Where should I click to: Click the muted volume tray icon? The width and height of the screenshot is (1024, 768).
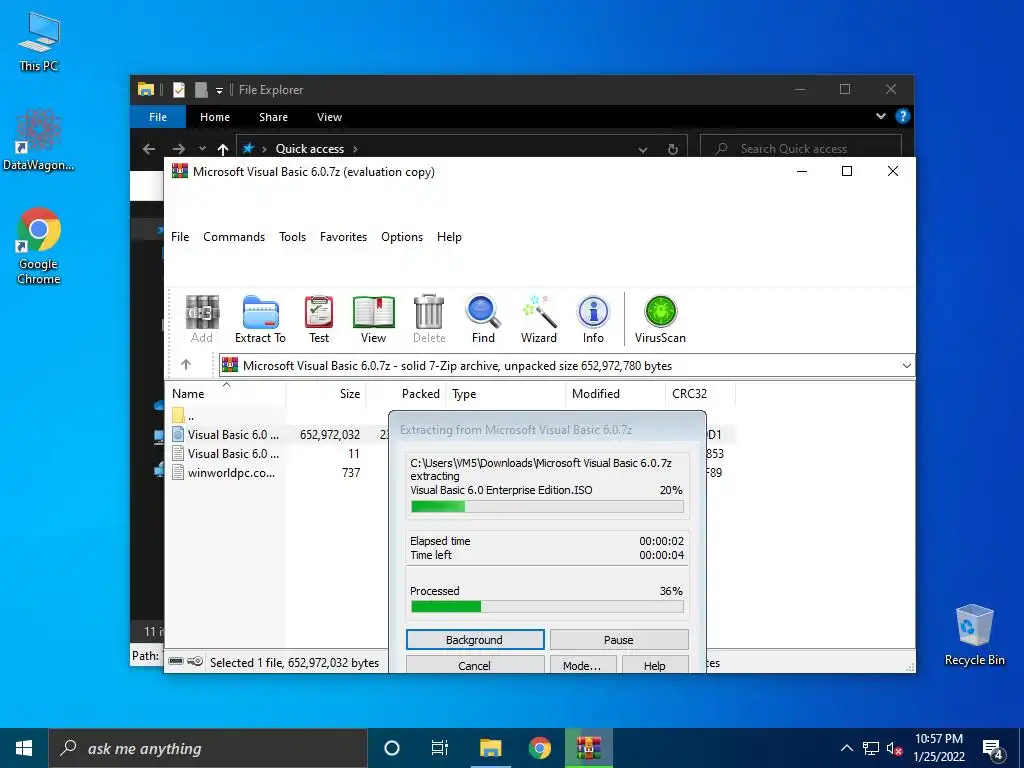(894, 748)
